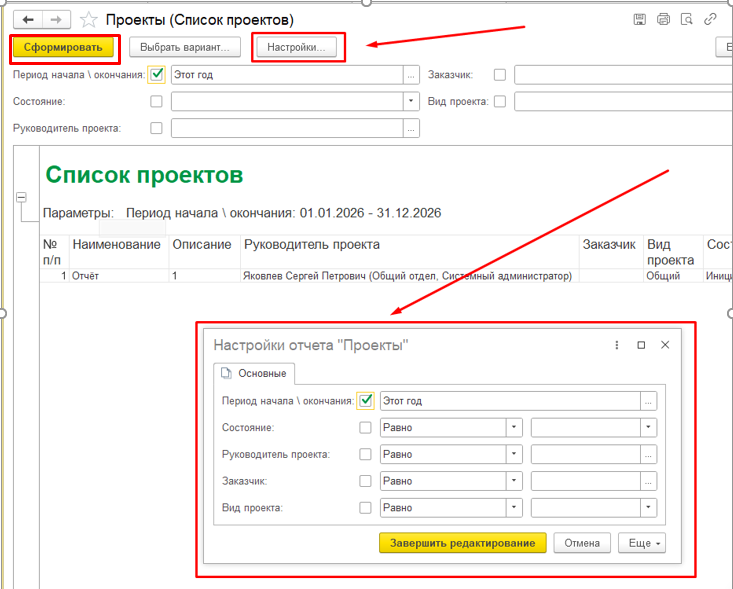Select the Общий project type cell
Screen dimensions: 733x589
coord(673,276)
